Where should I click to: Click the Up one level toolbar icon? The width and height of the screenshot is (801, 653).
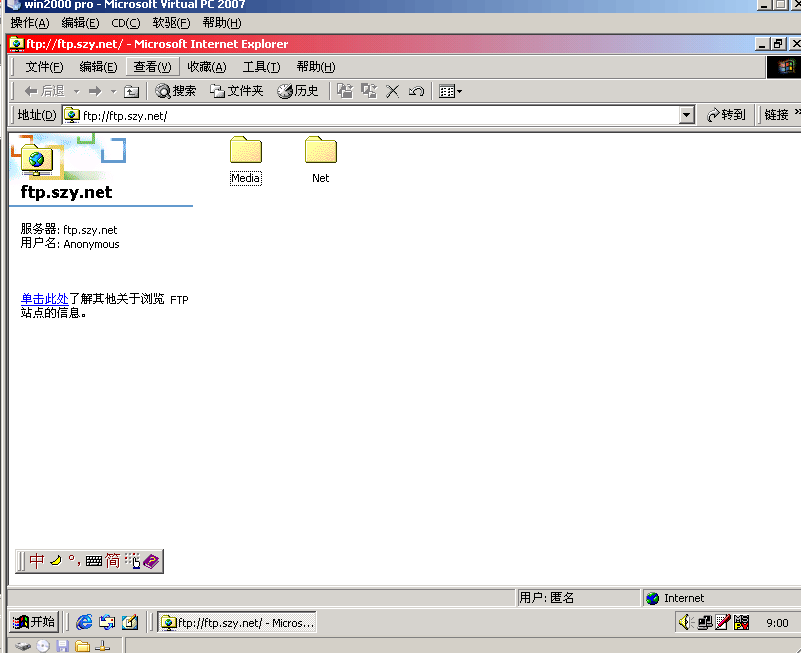(x=132, y=91)
